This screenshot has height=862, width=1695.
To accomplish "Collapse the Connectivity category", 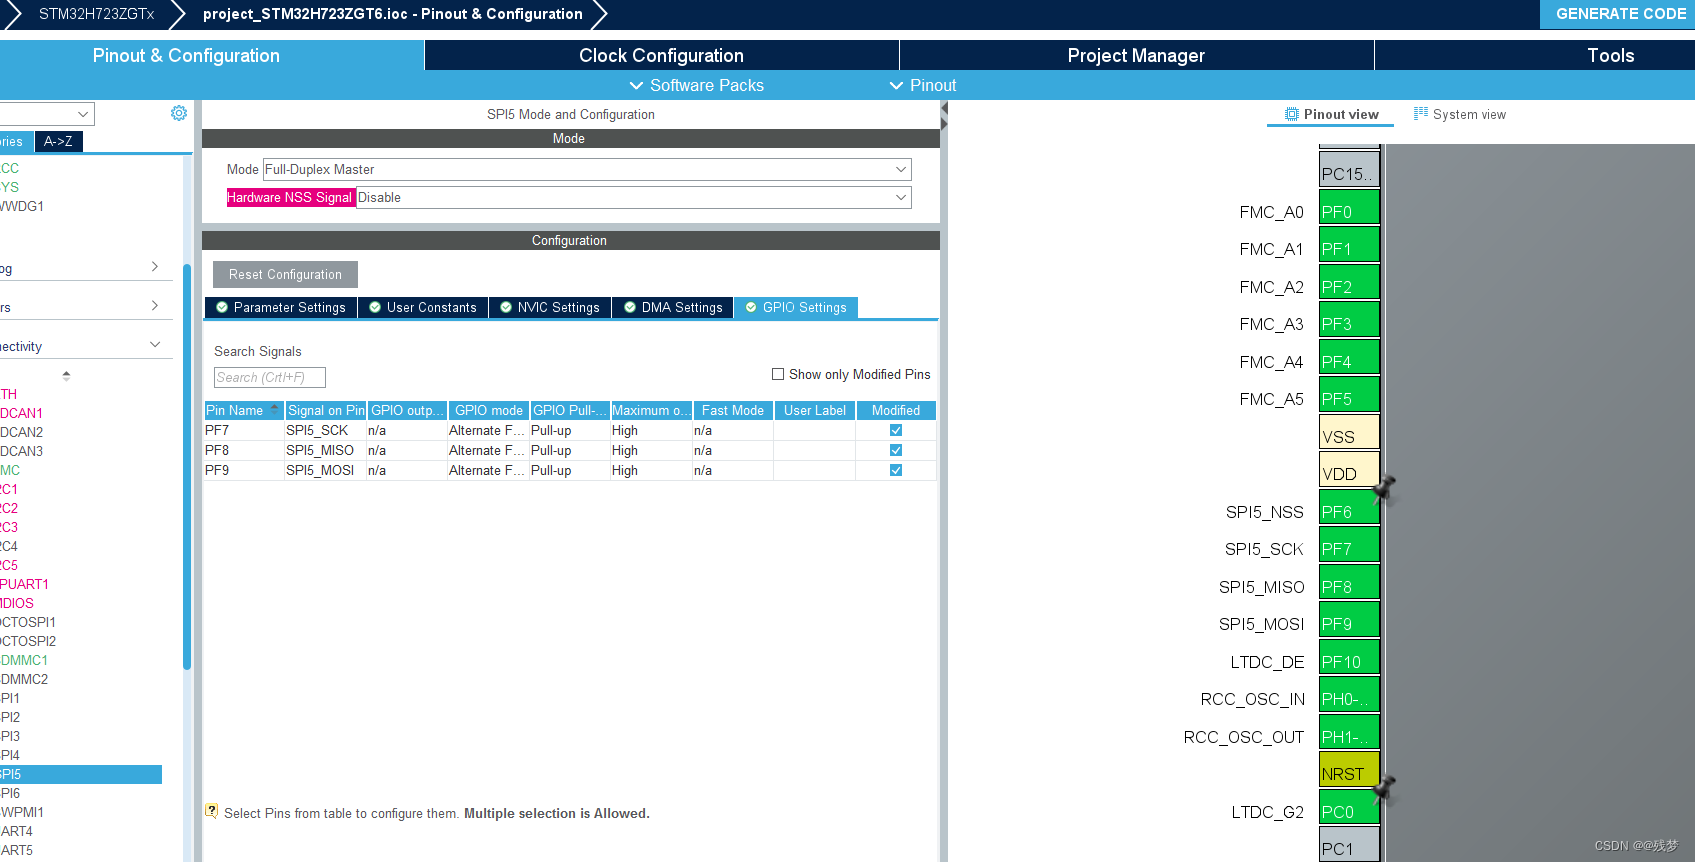I will (x=155, y=345).
